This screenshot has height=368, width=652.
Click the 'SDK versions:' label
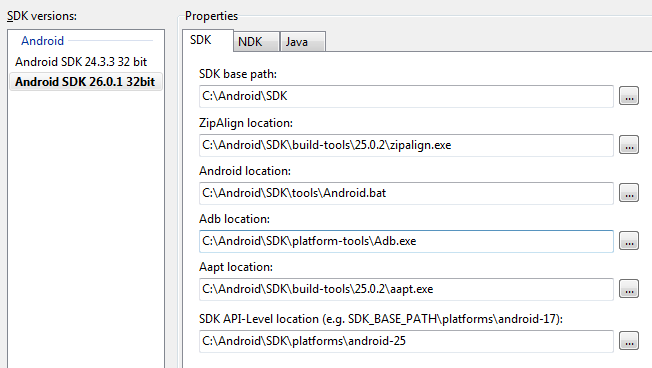click(x=42, y=16)
